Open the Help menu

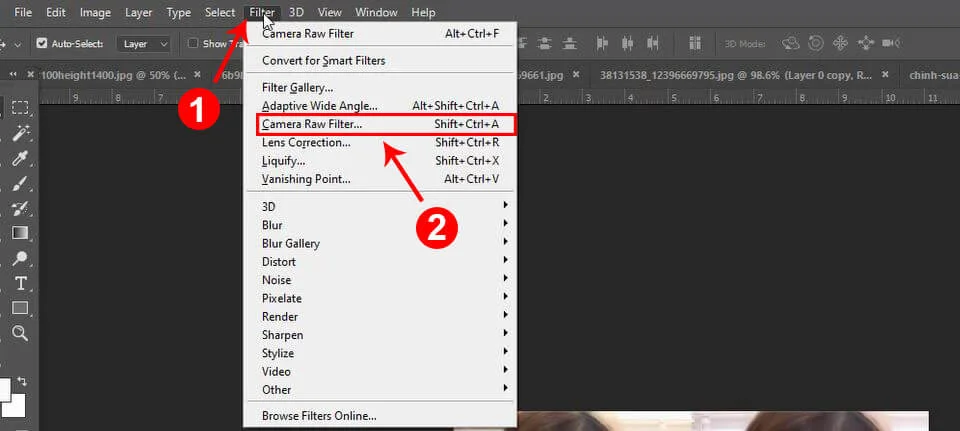tap(423, 12)
